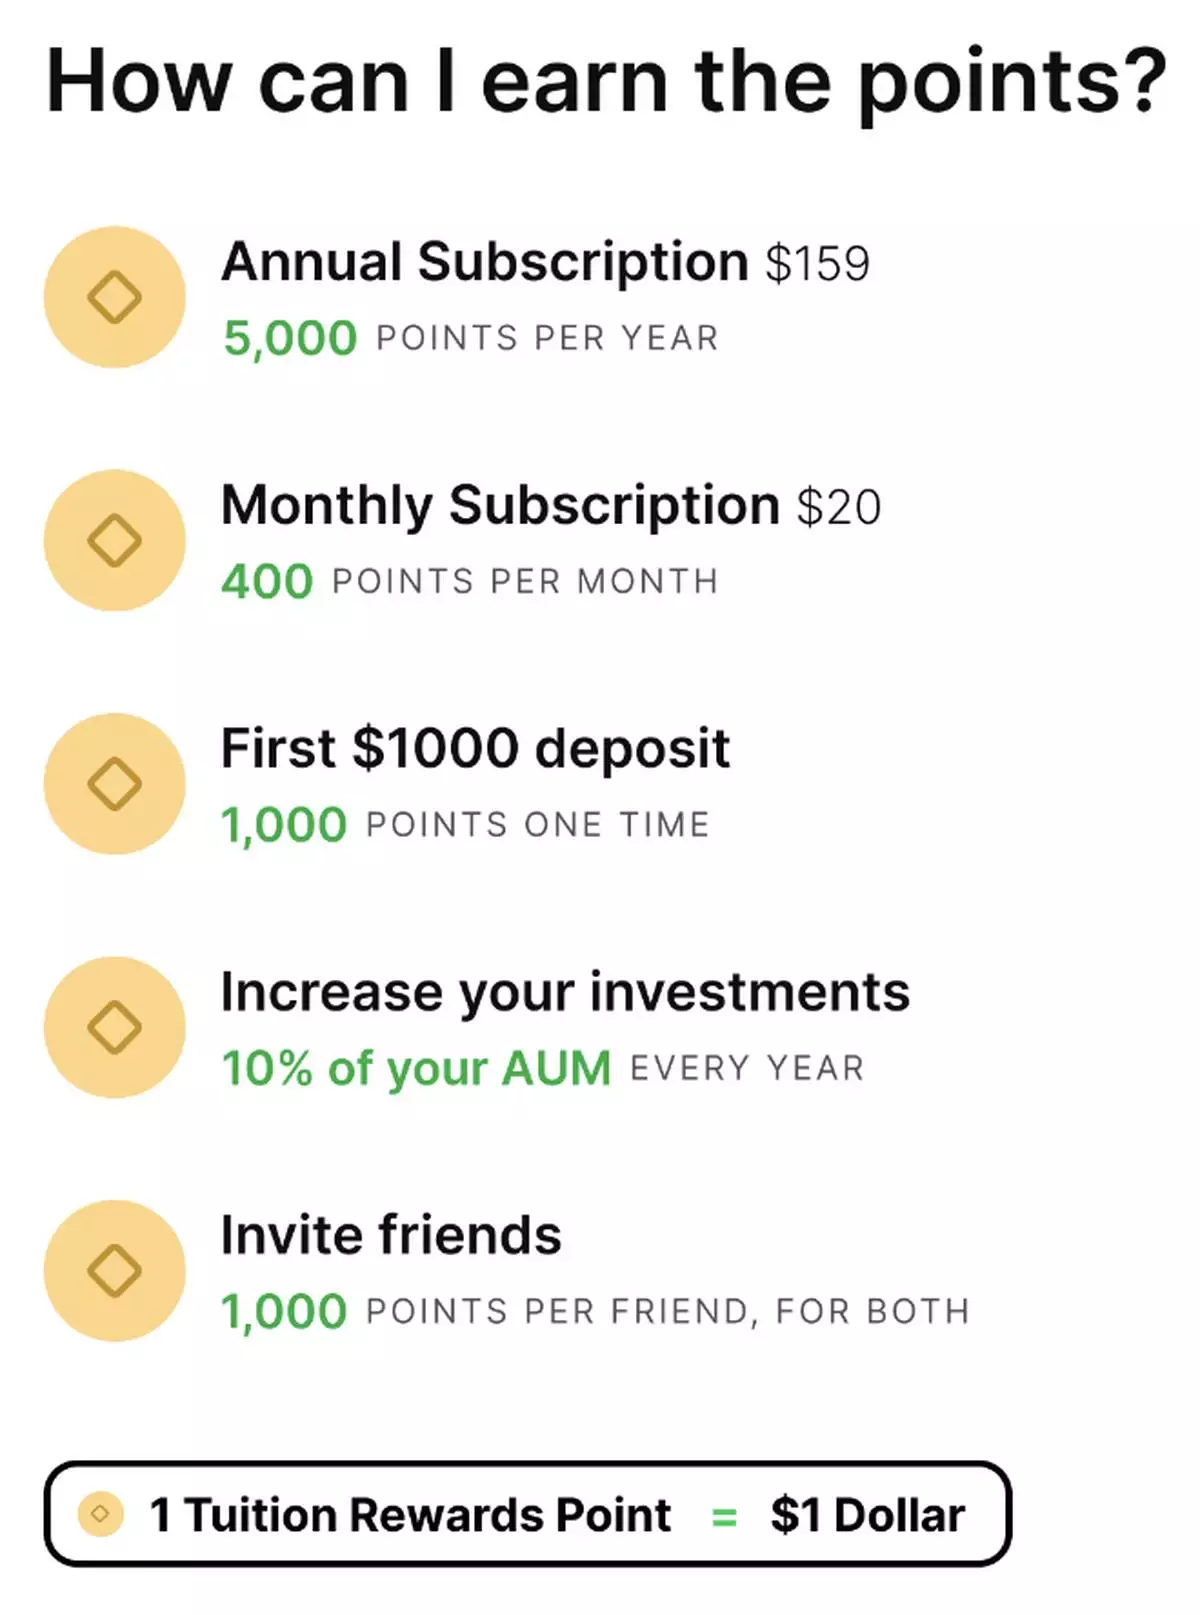Click the Increase your investments heading

pyautogui.click(x=565, y=992)
